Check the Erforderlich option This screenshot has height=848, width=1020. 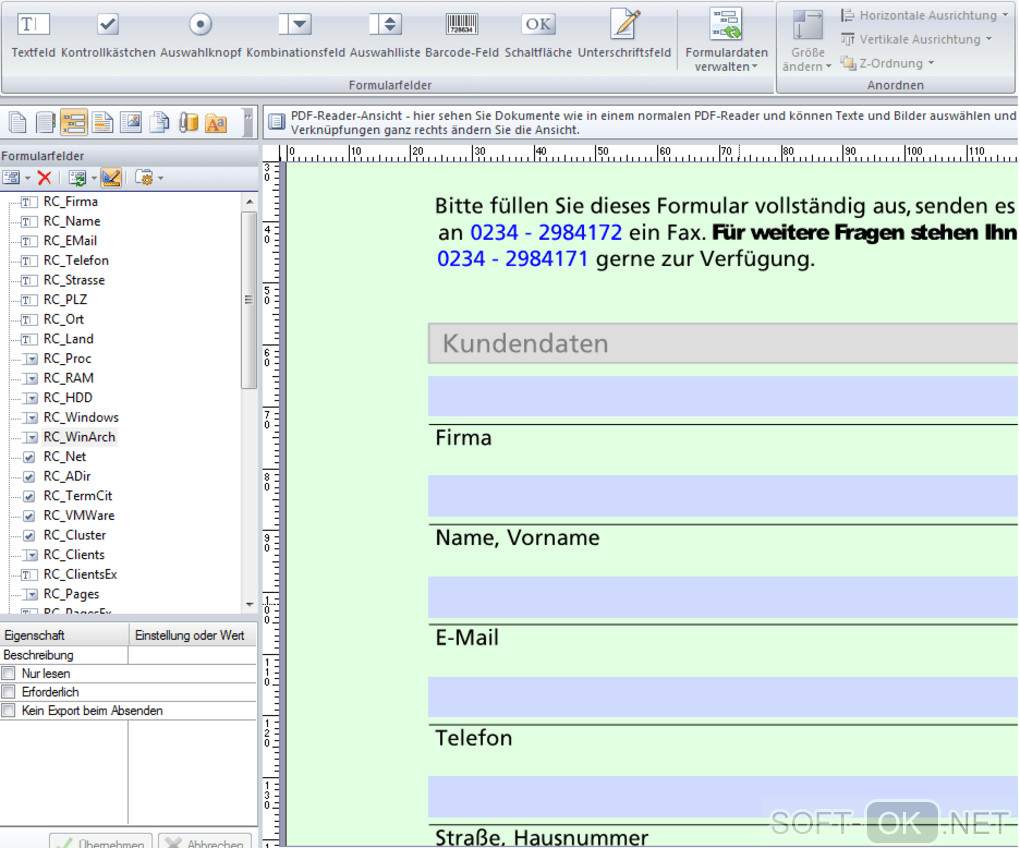[x=9, y=692]
